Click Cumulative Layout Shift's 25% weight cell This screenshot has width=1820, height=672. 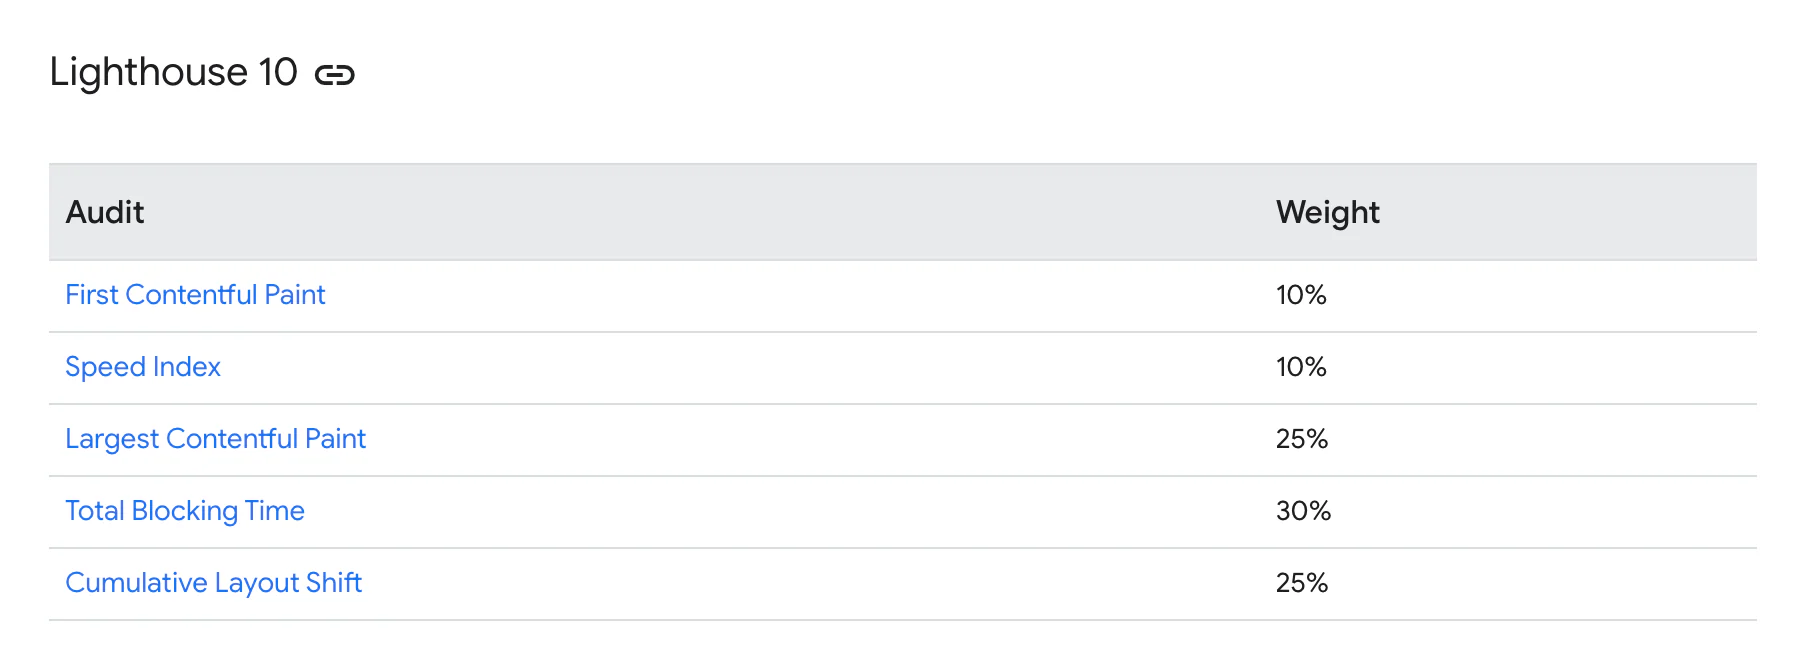click(1302, 583)
